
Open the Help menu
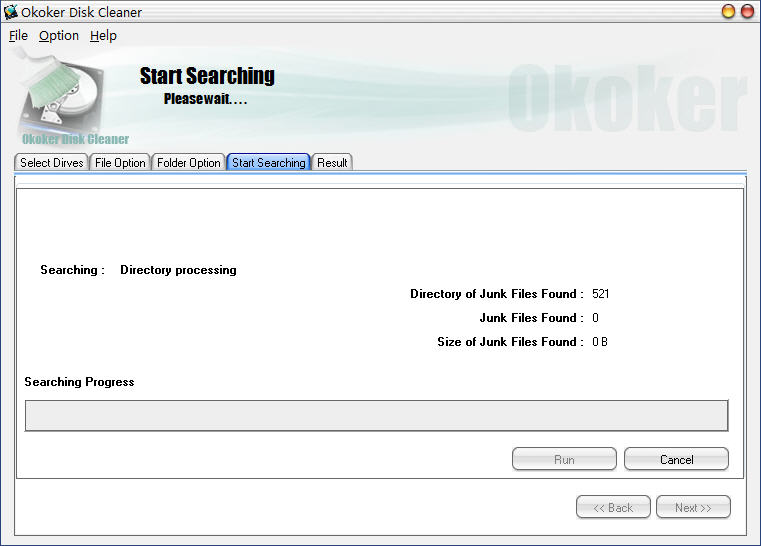point(103,36)
